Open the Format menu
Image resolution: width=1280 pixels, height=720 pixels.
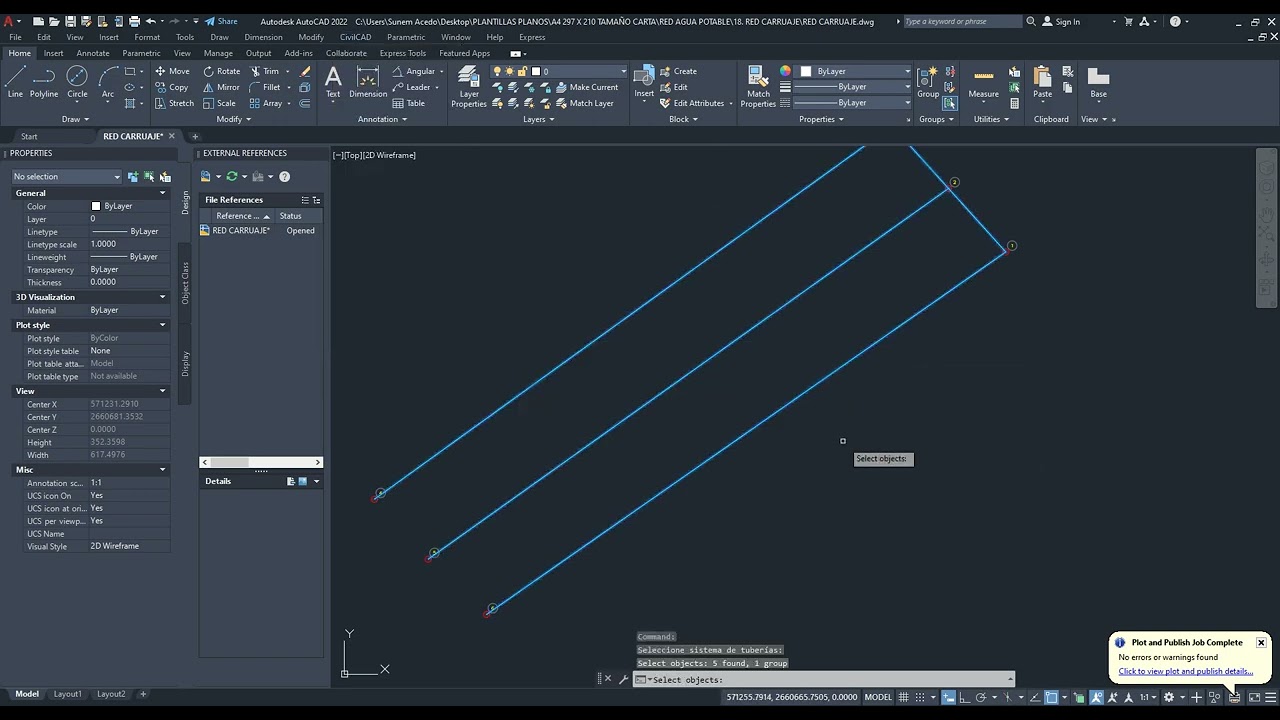click(147, 37)
